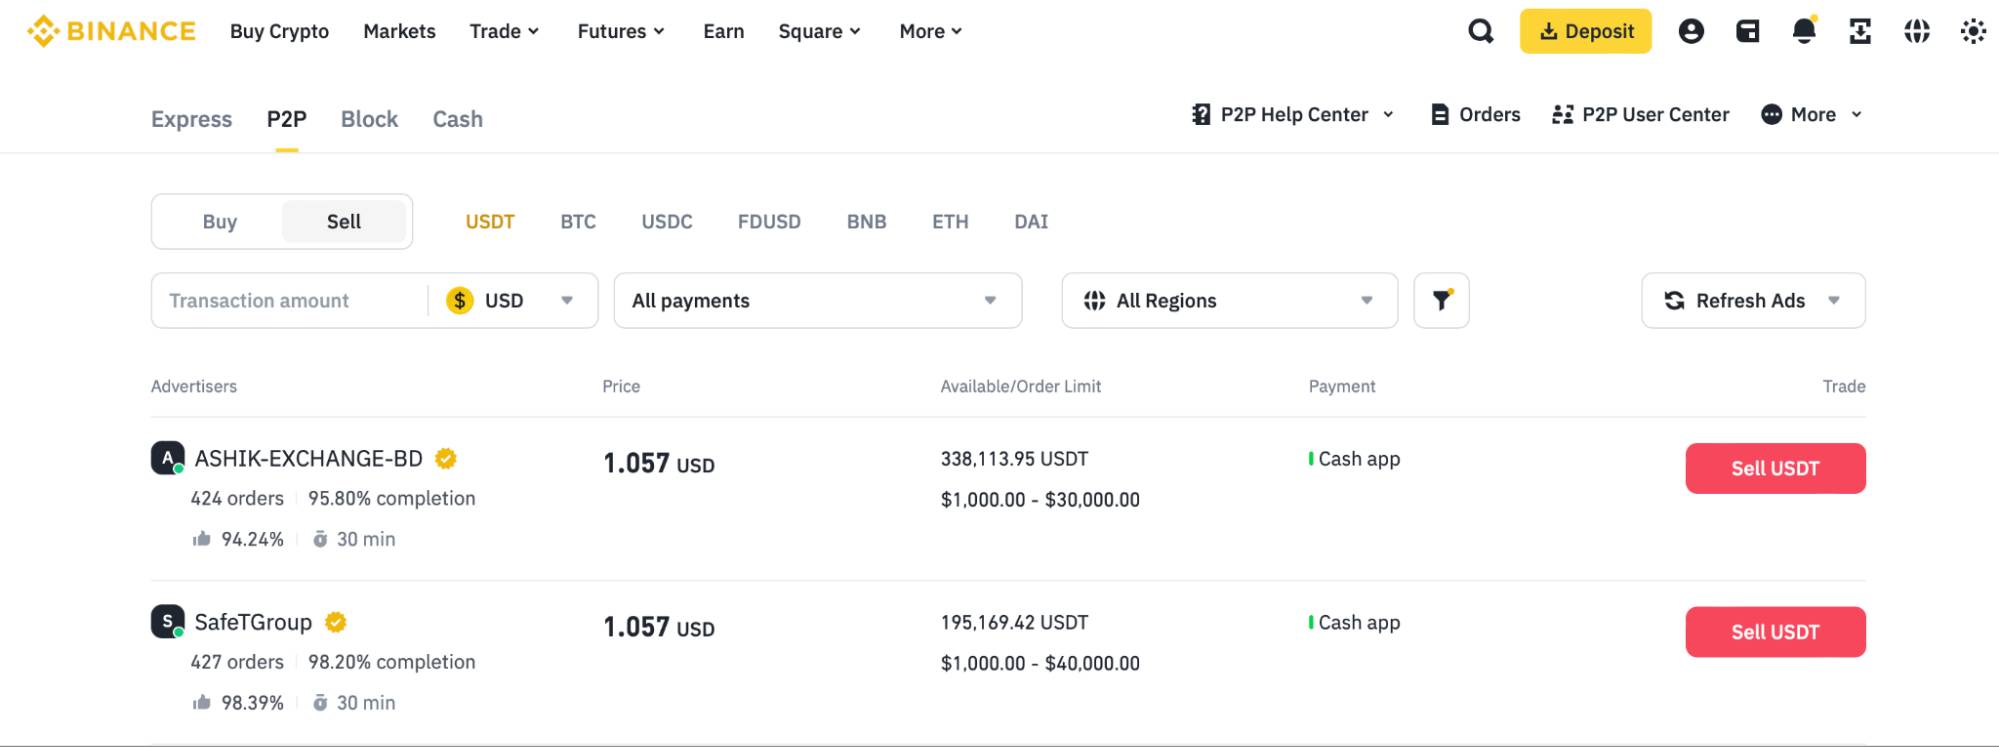Select the P2P tab

coord(286,119)
